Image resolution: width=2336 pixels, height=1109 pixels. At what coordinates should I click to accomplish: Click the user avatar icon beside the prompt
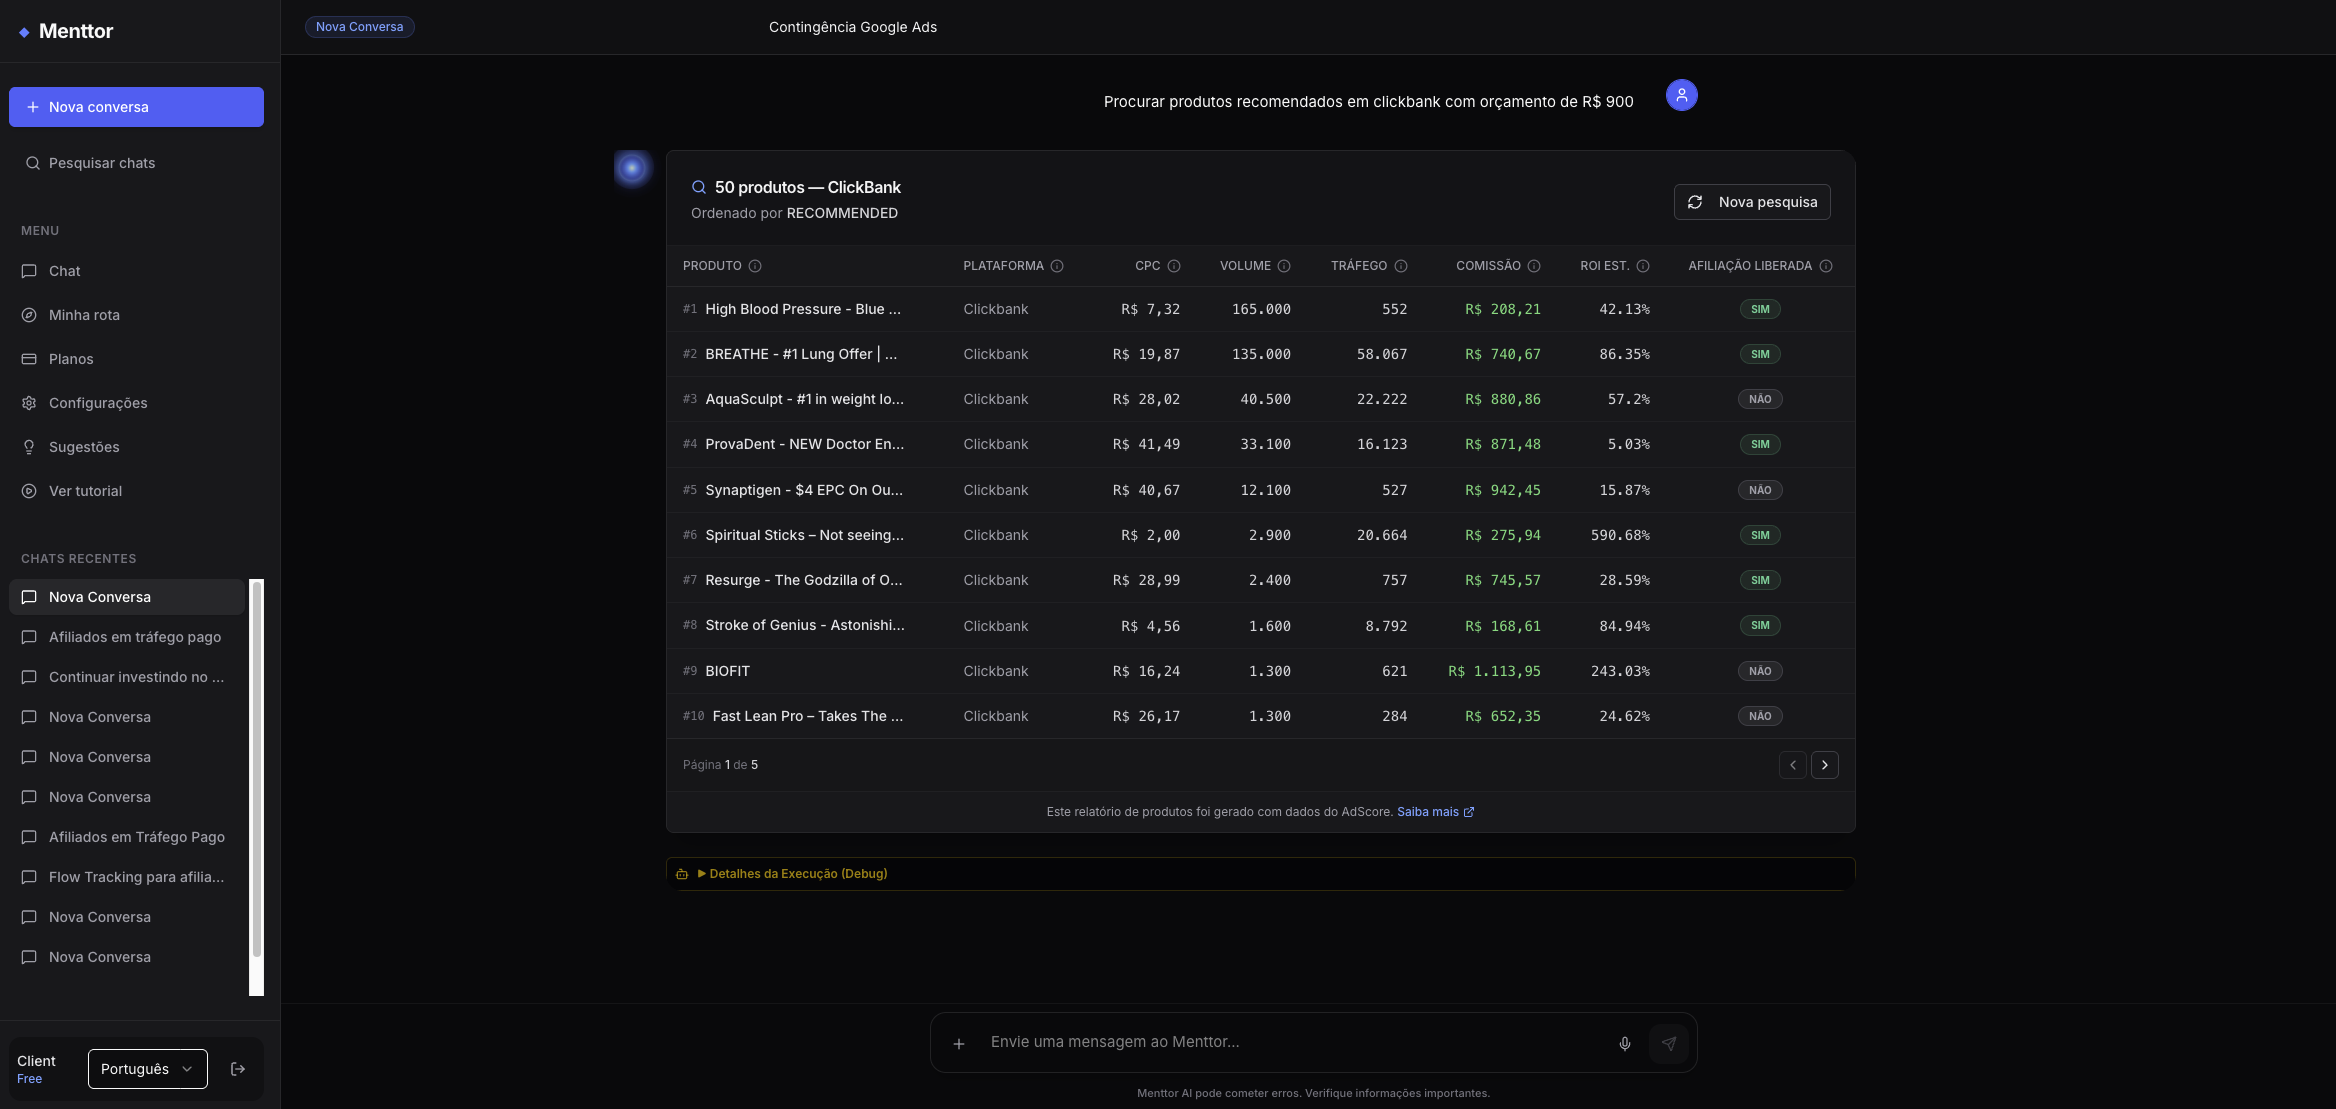[1681, 95]
